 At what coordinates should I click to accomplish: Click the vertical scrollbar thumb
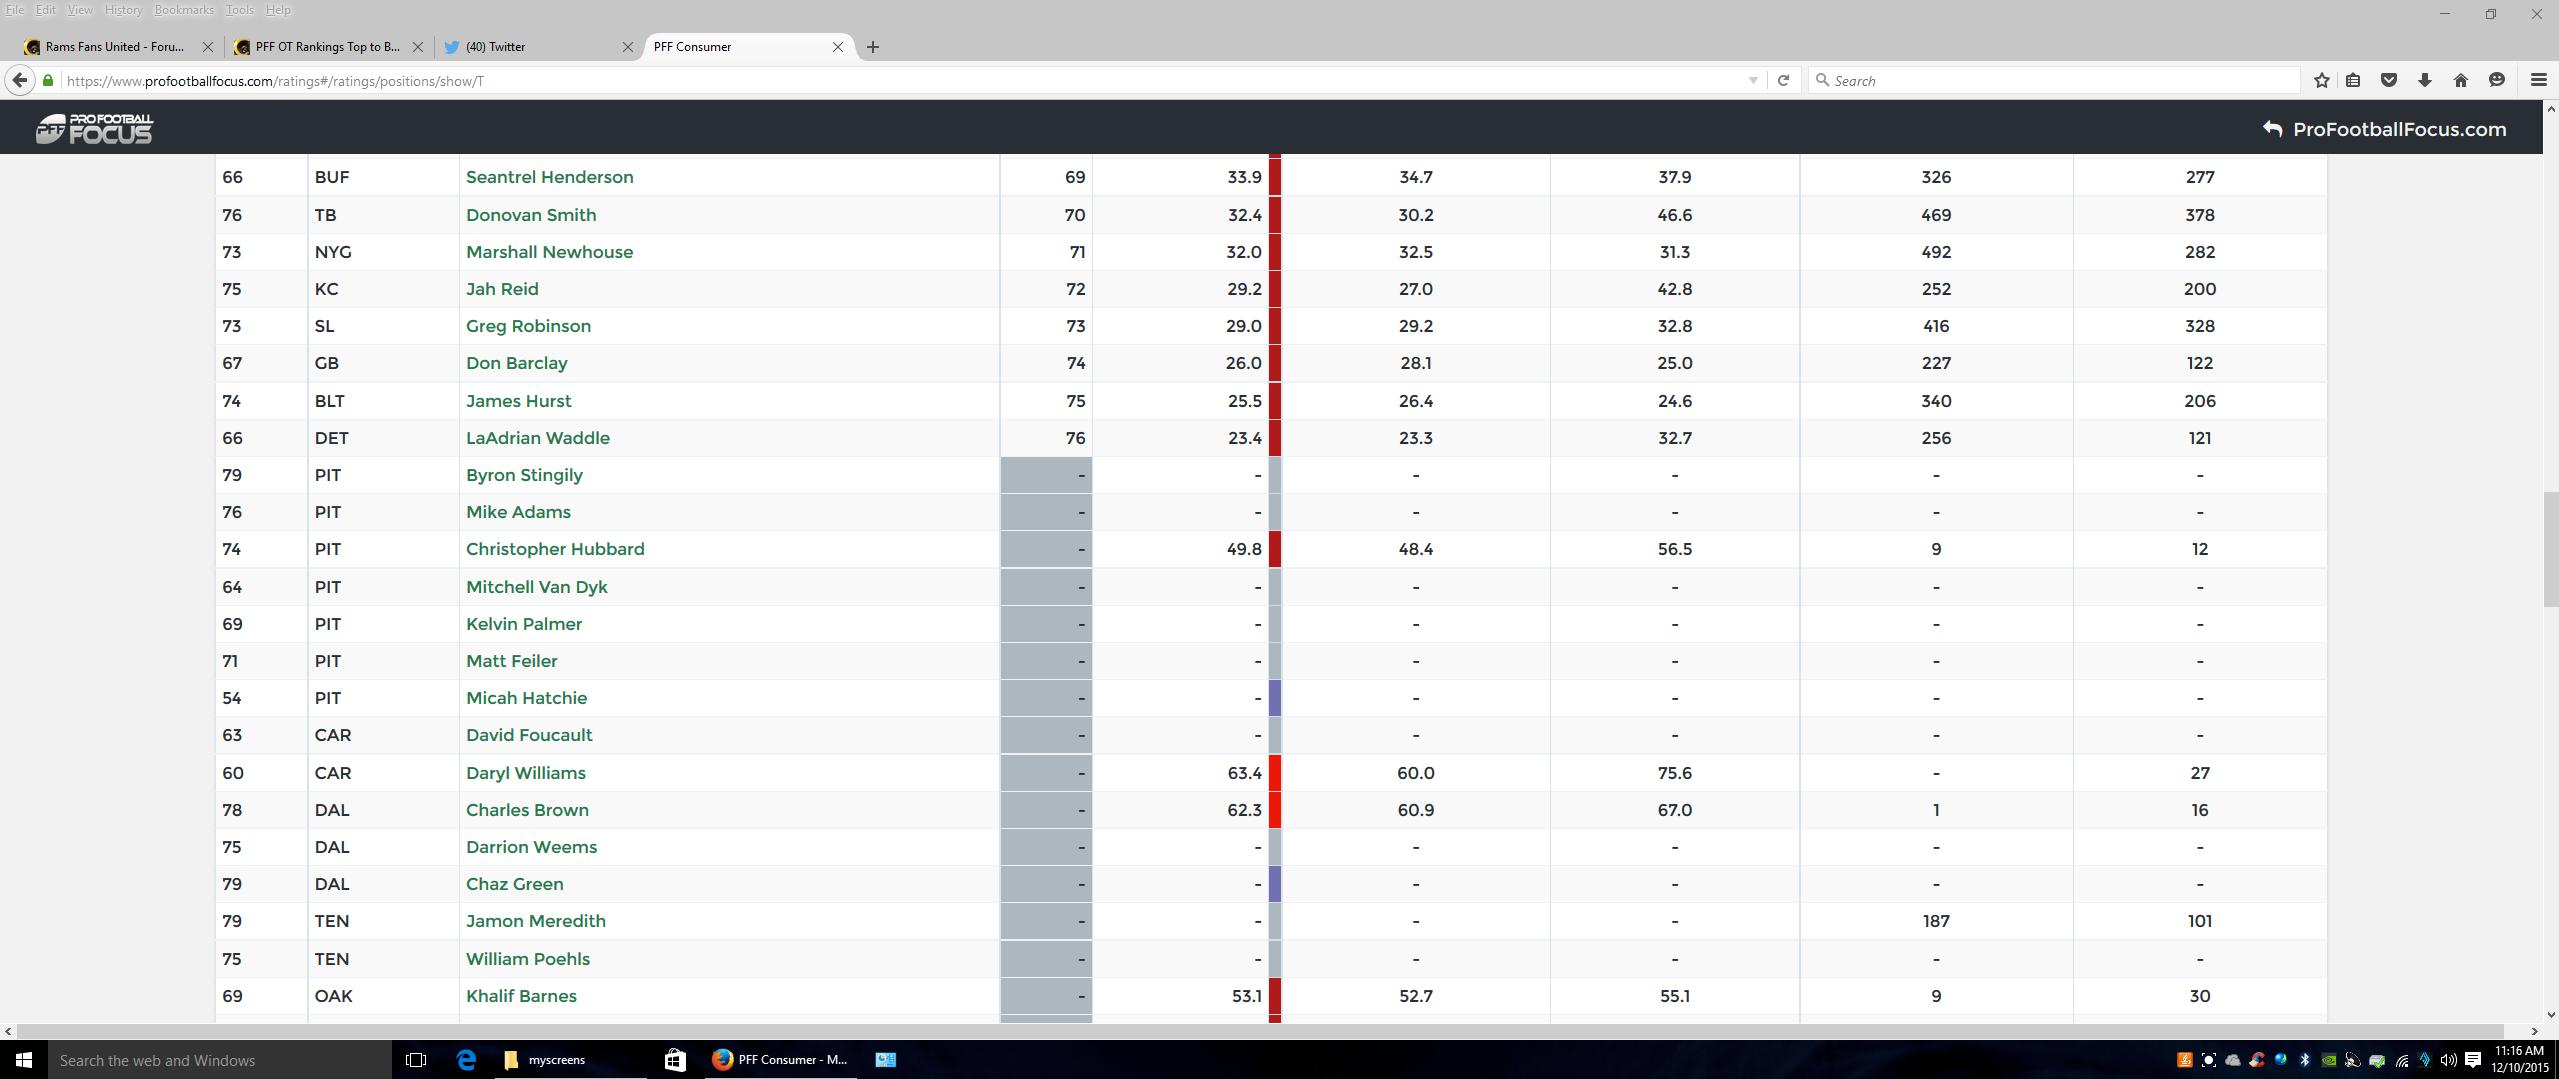coord(2550,549)
